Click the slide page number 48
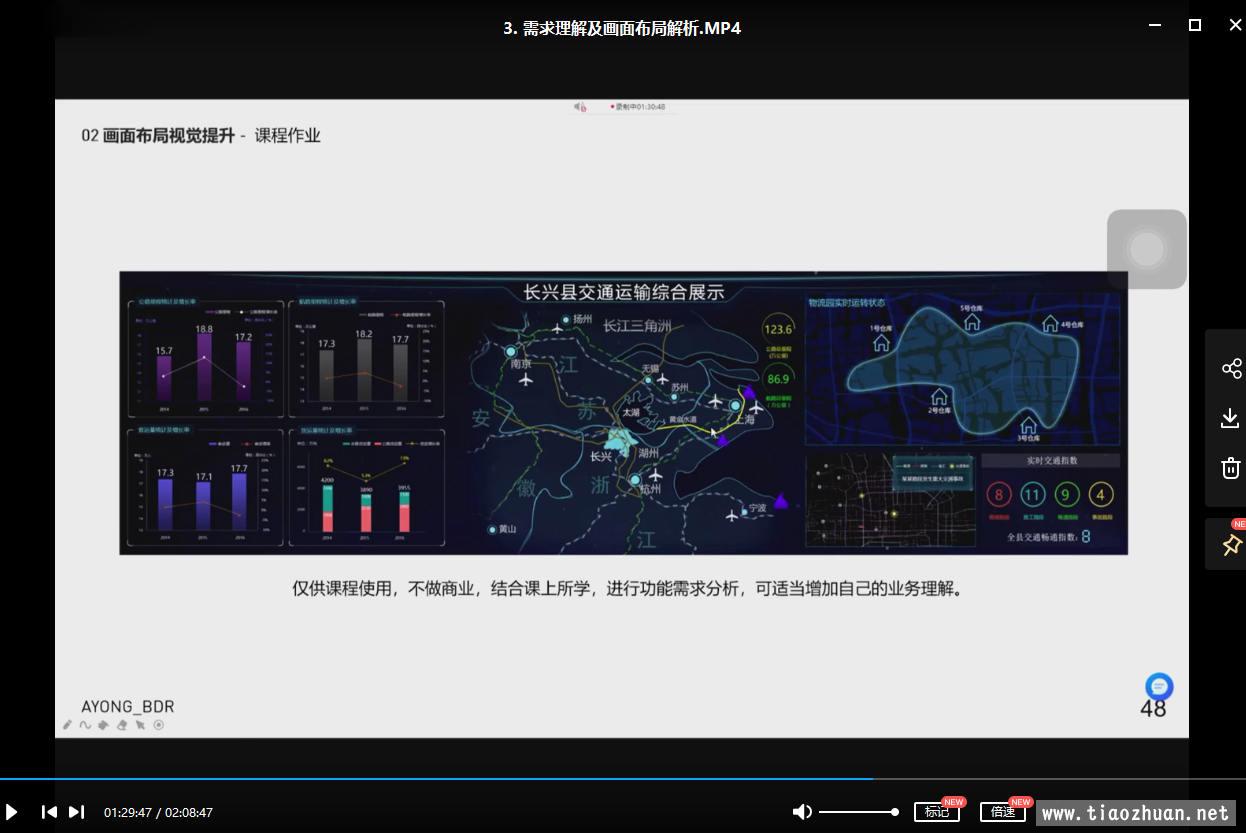The height and width of the screenshot is (833, 1246). [x=1153, y=709]
